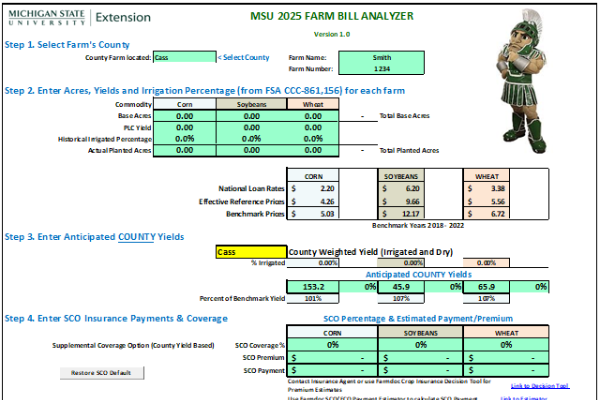Select Wheat Actual Planted Acres cell

313,150
